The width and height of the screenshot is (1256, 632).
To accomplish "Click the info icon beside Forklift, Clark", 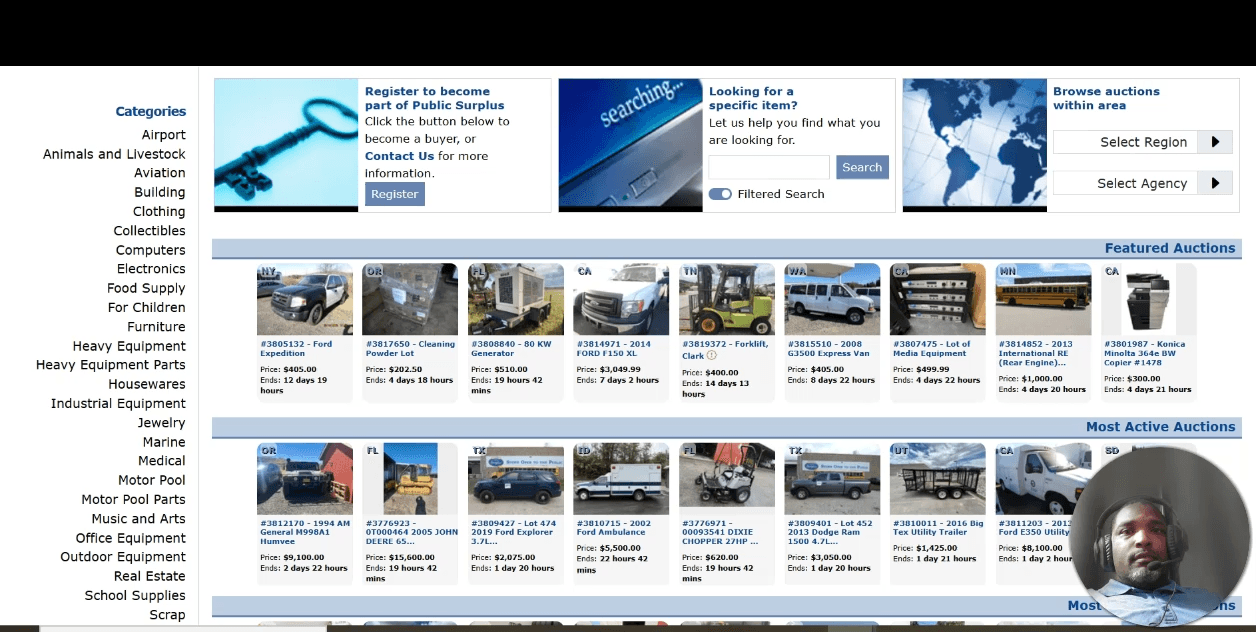I will (712, 355).
